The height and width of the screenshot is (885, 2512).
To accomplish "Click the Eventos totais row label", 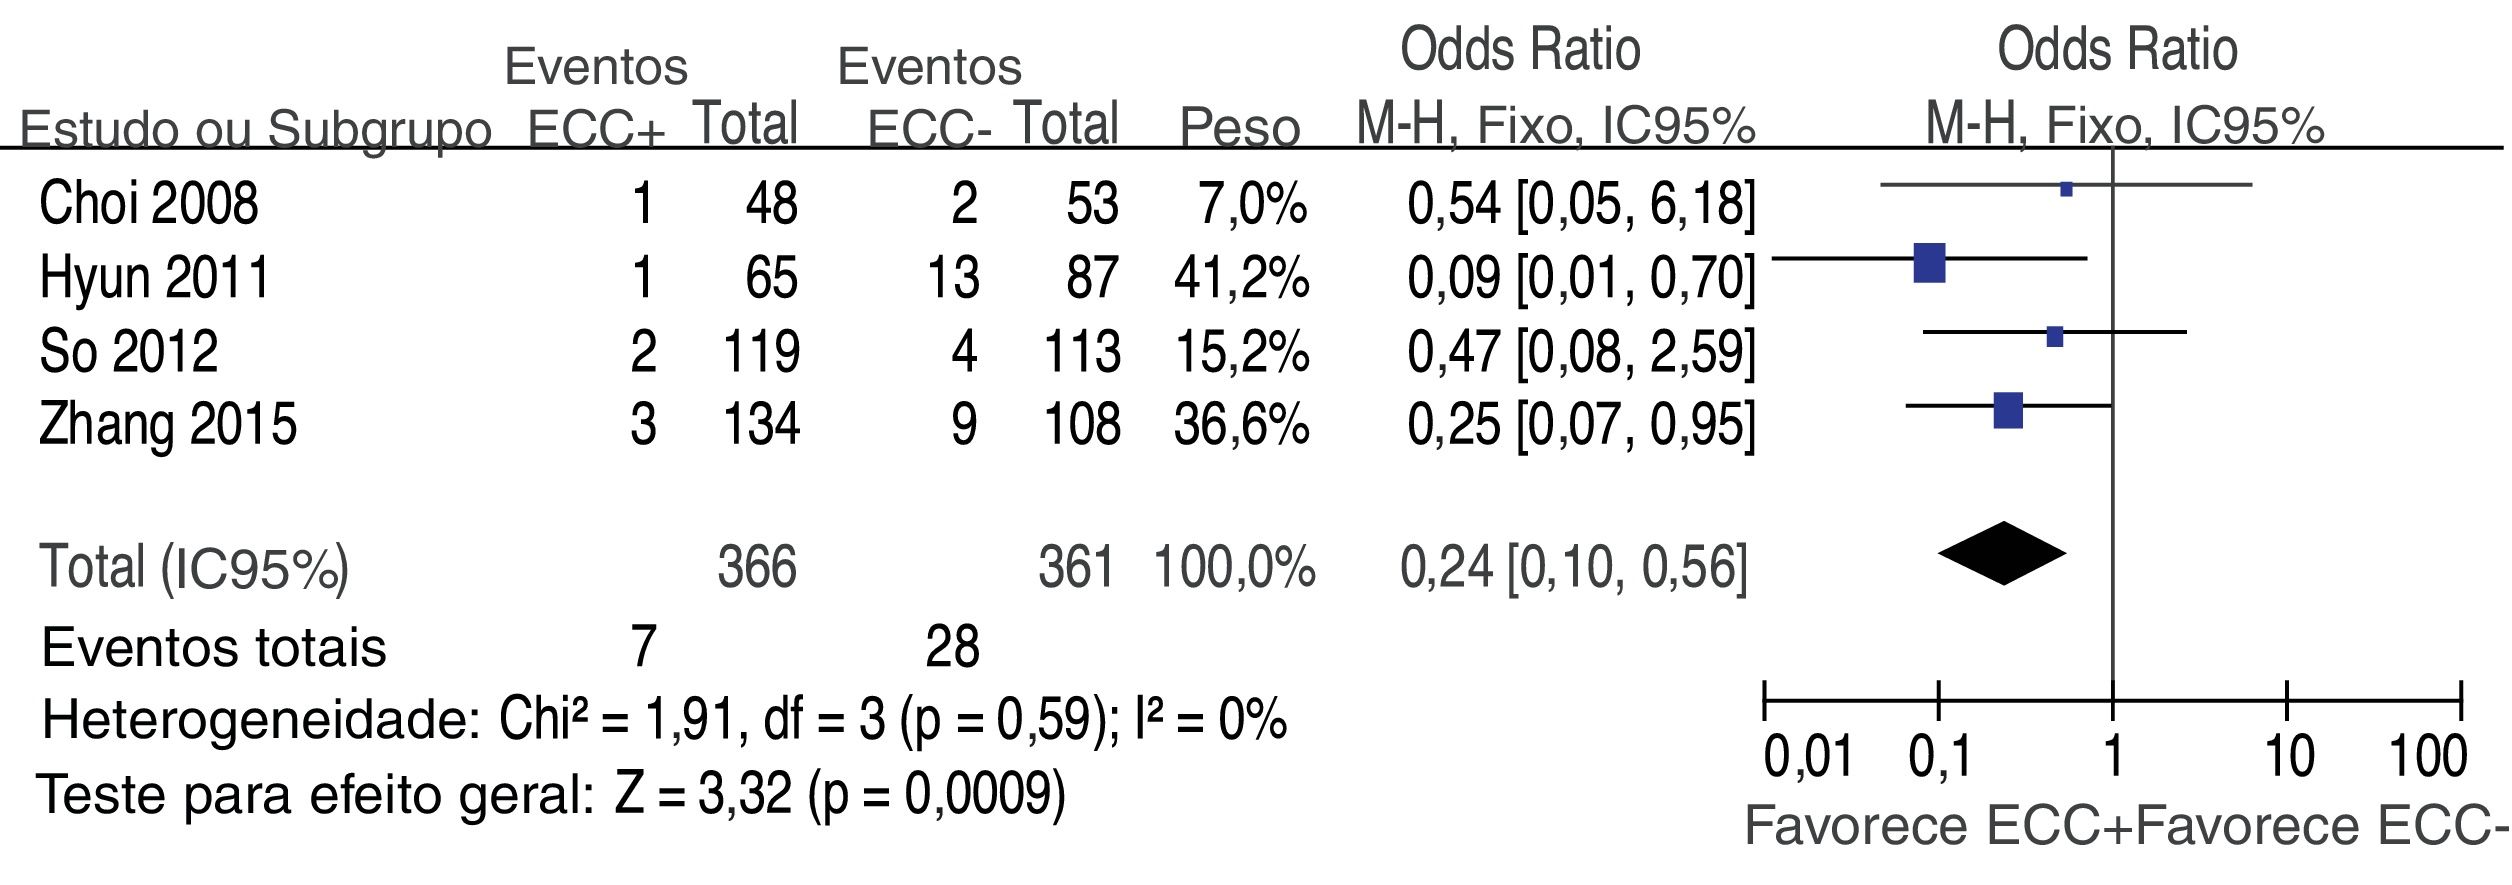I will [213, 647].
